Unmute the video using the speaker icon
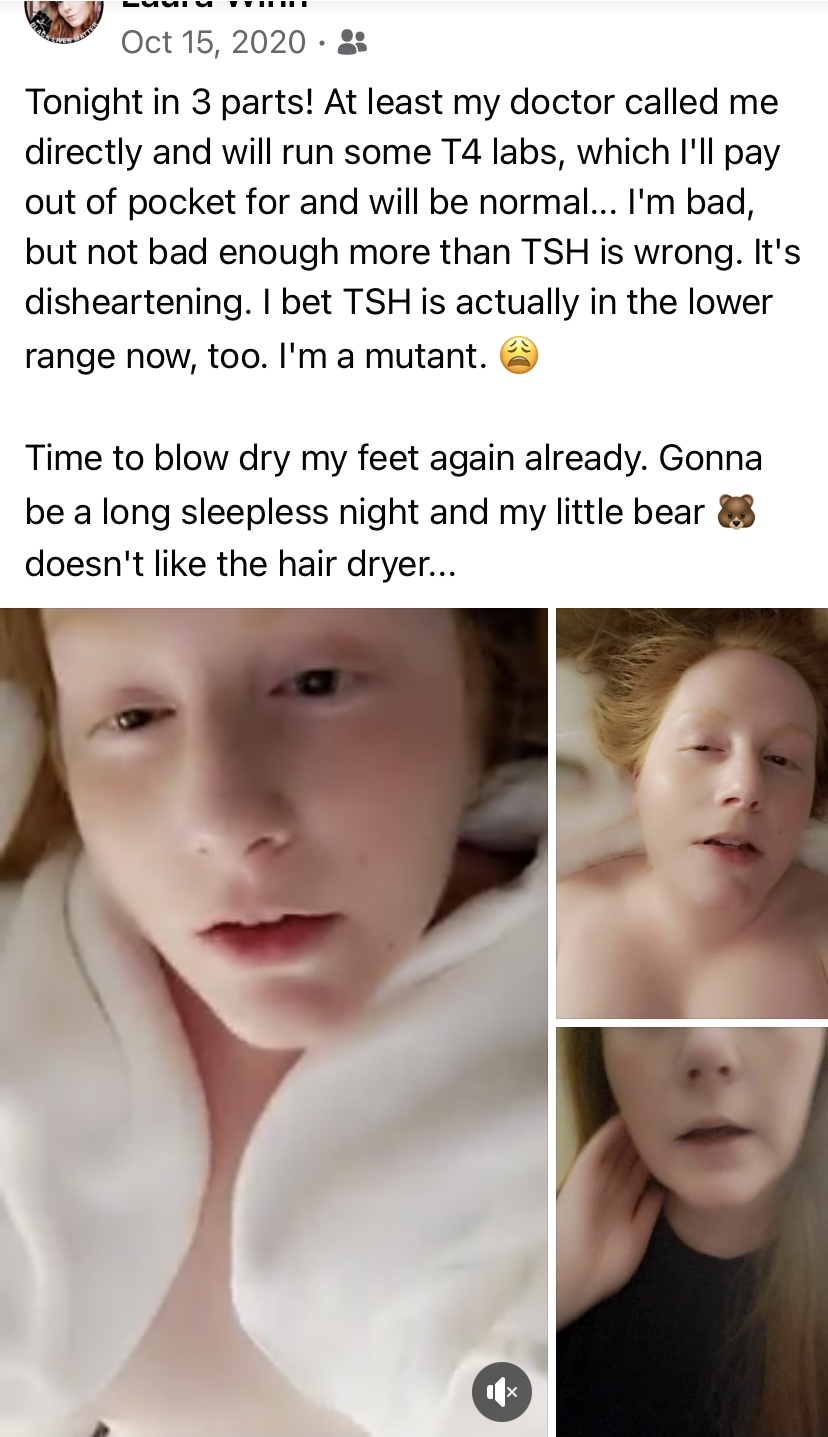This screenshot has width=828, height=1437. click(502, 1391)
